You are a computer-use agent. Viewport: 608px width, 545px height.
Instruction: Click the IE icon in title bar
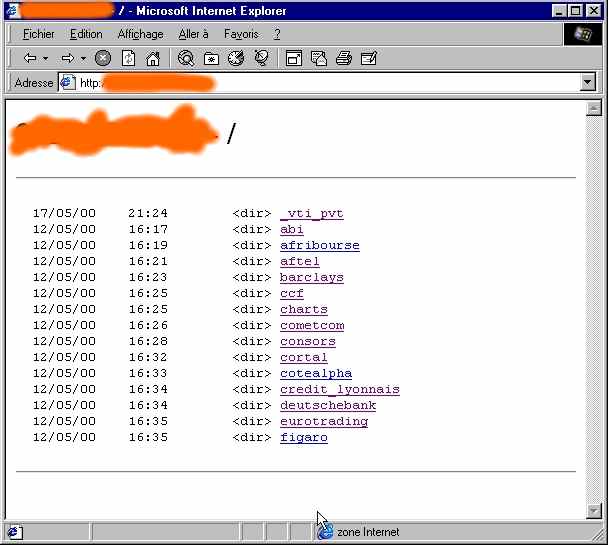point(13,11)
